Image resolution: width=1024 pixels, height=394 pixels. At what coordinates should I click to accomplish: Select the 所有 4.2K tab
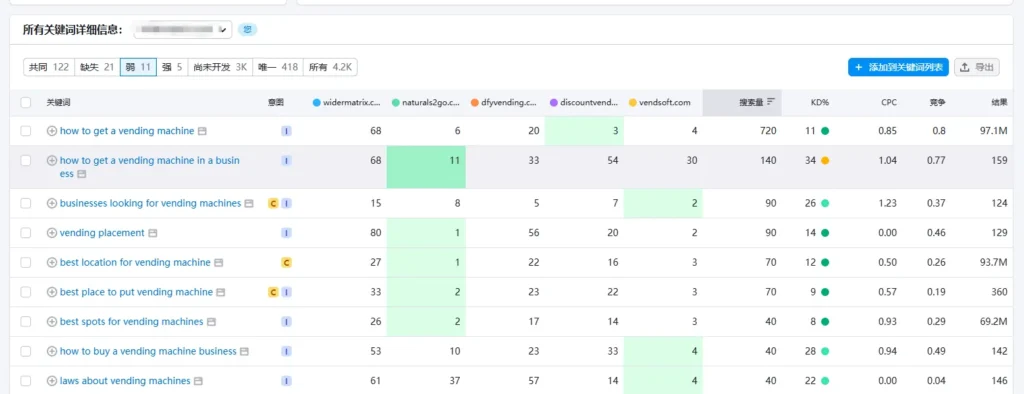click(x=330, y=67)
